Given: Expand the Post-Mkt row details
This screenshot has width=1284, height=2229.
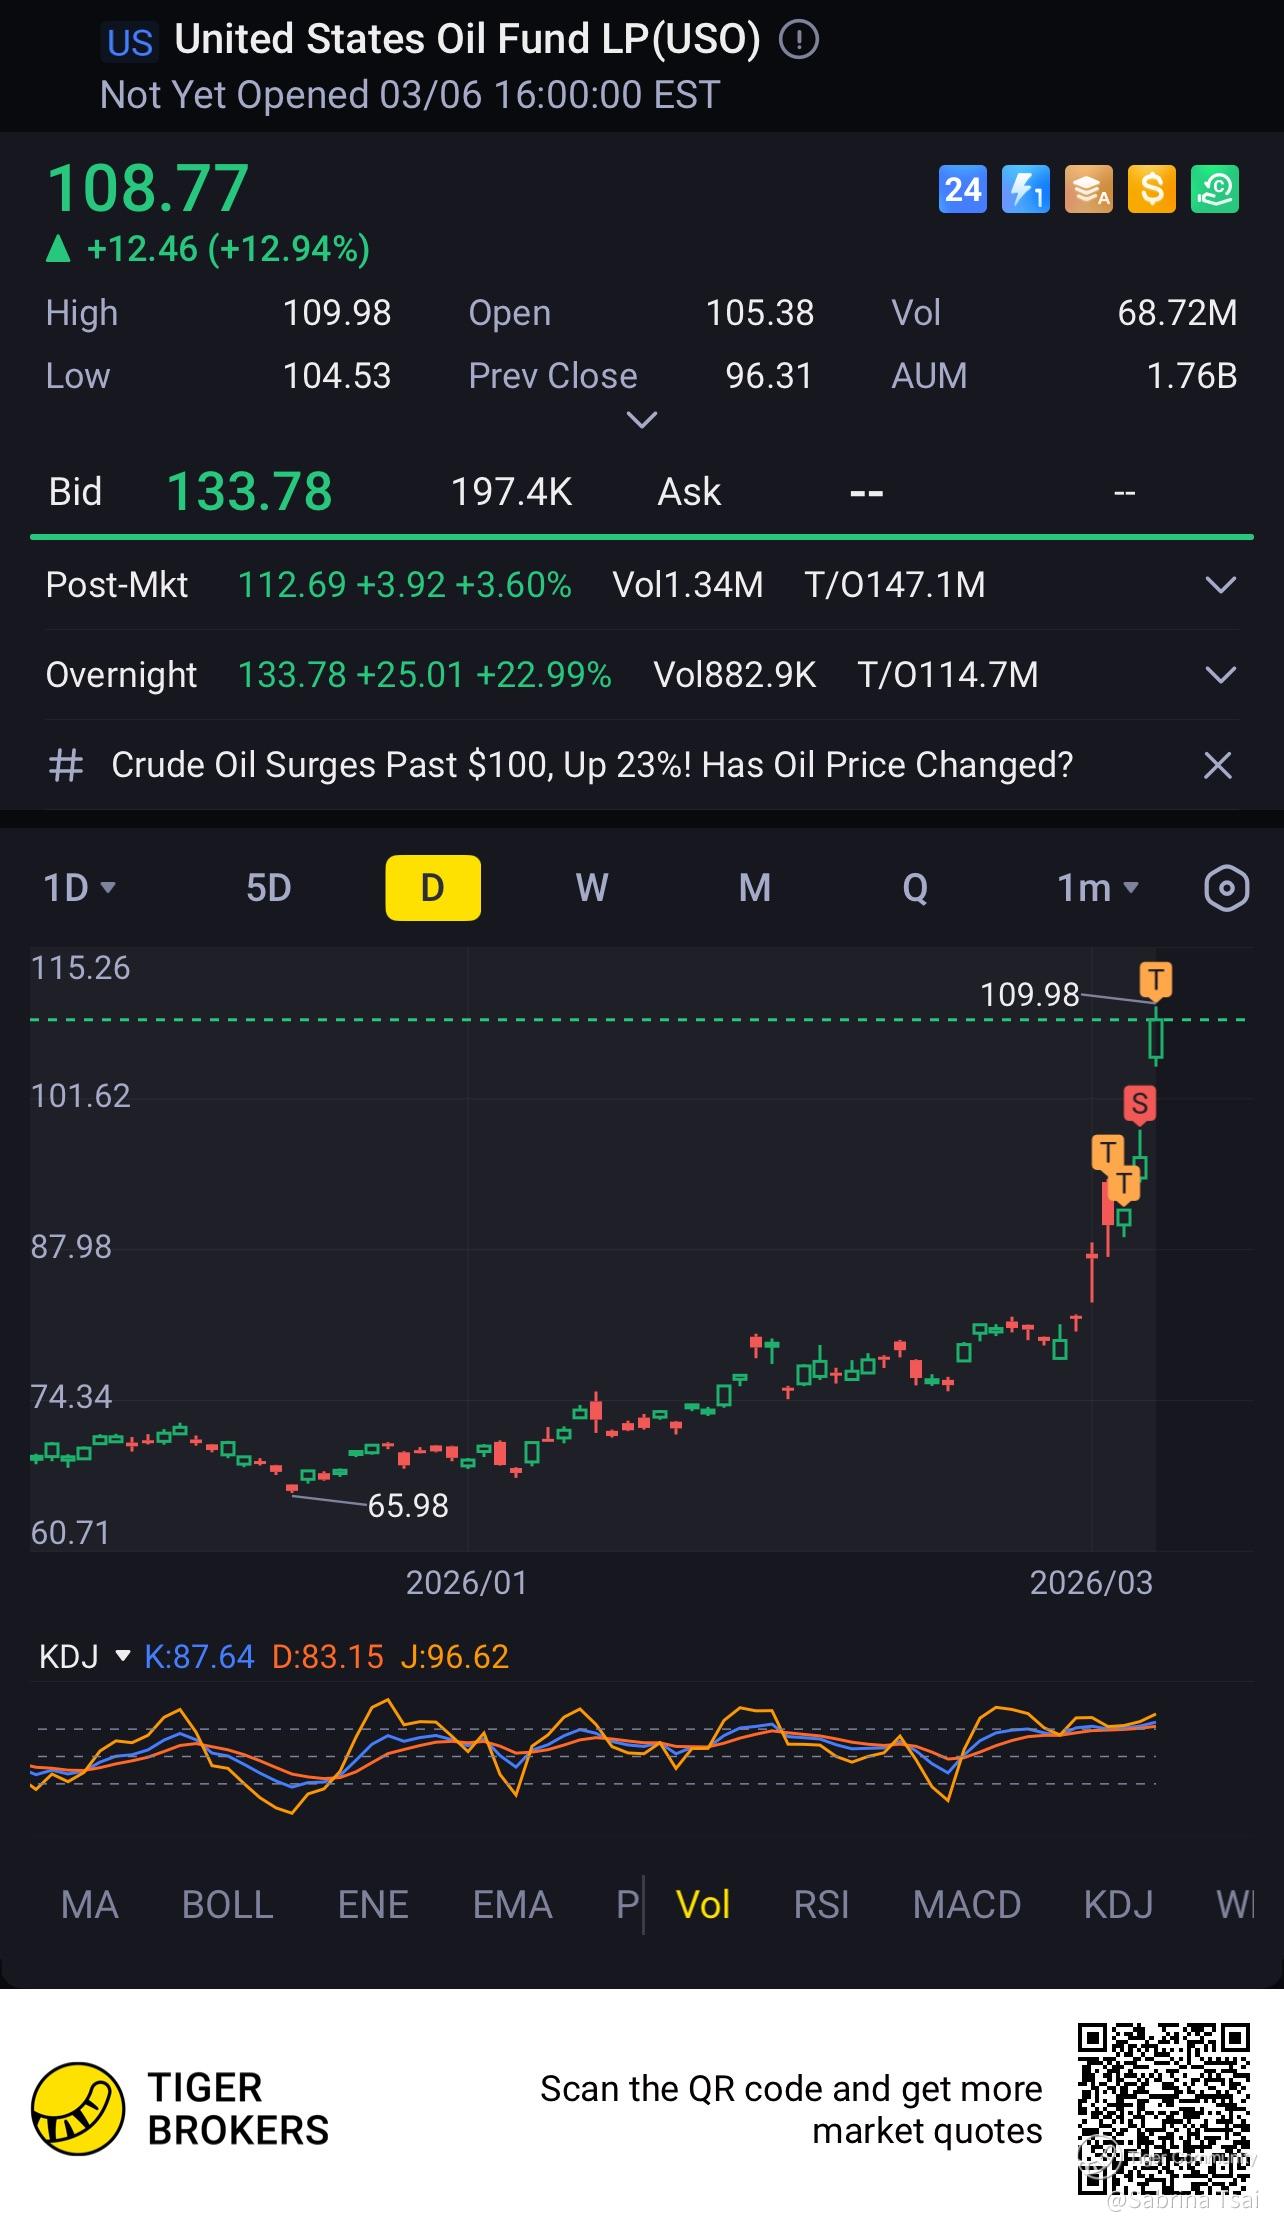Looking at the screenshot, I should click(x=1221, y=584).
